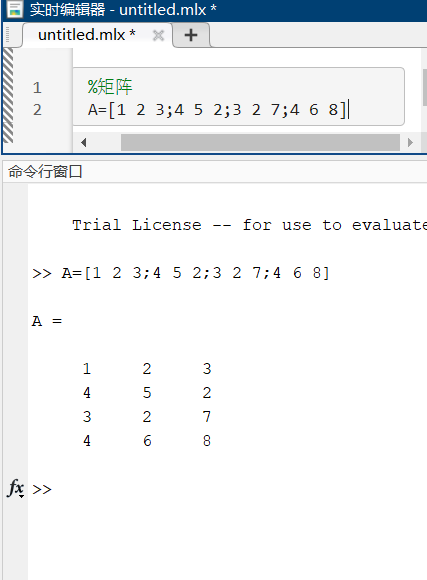Click the value 6 in the matrix output
This screenshot has height=580, width=427.
(x=147, y=441)
